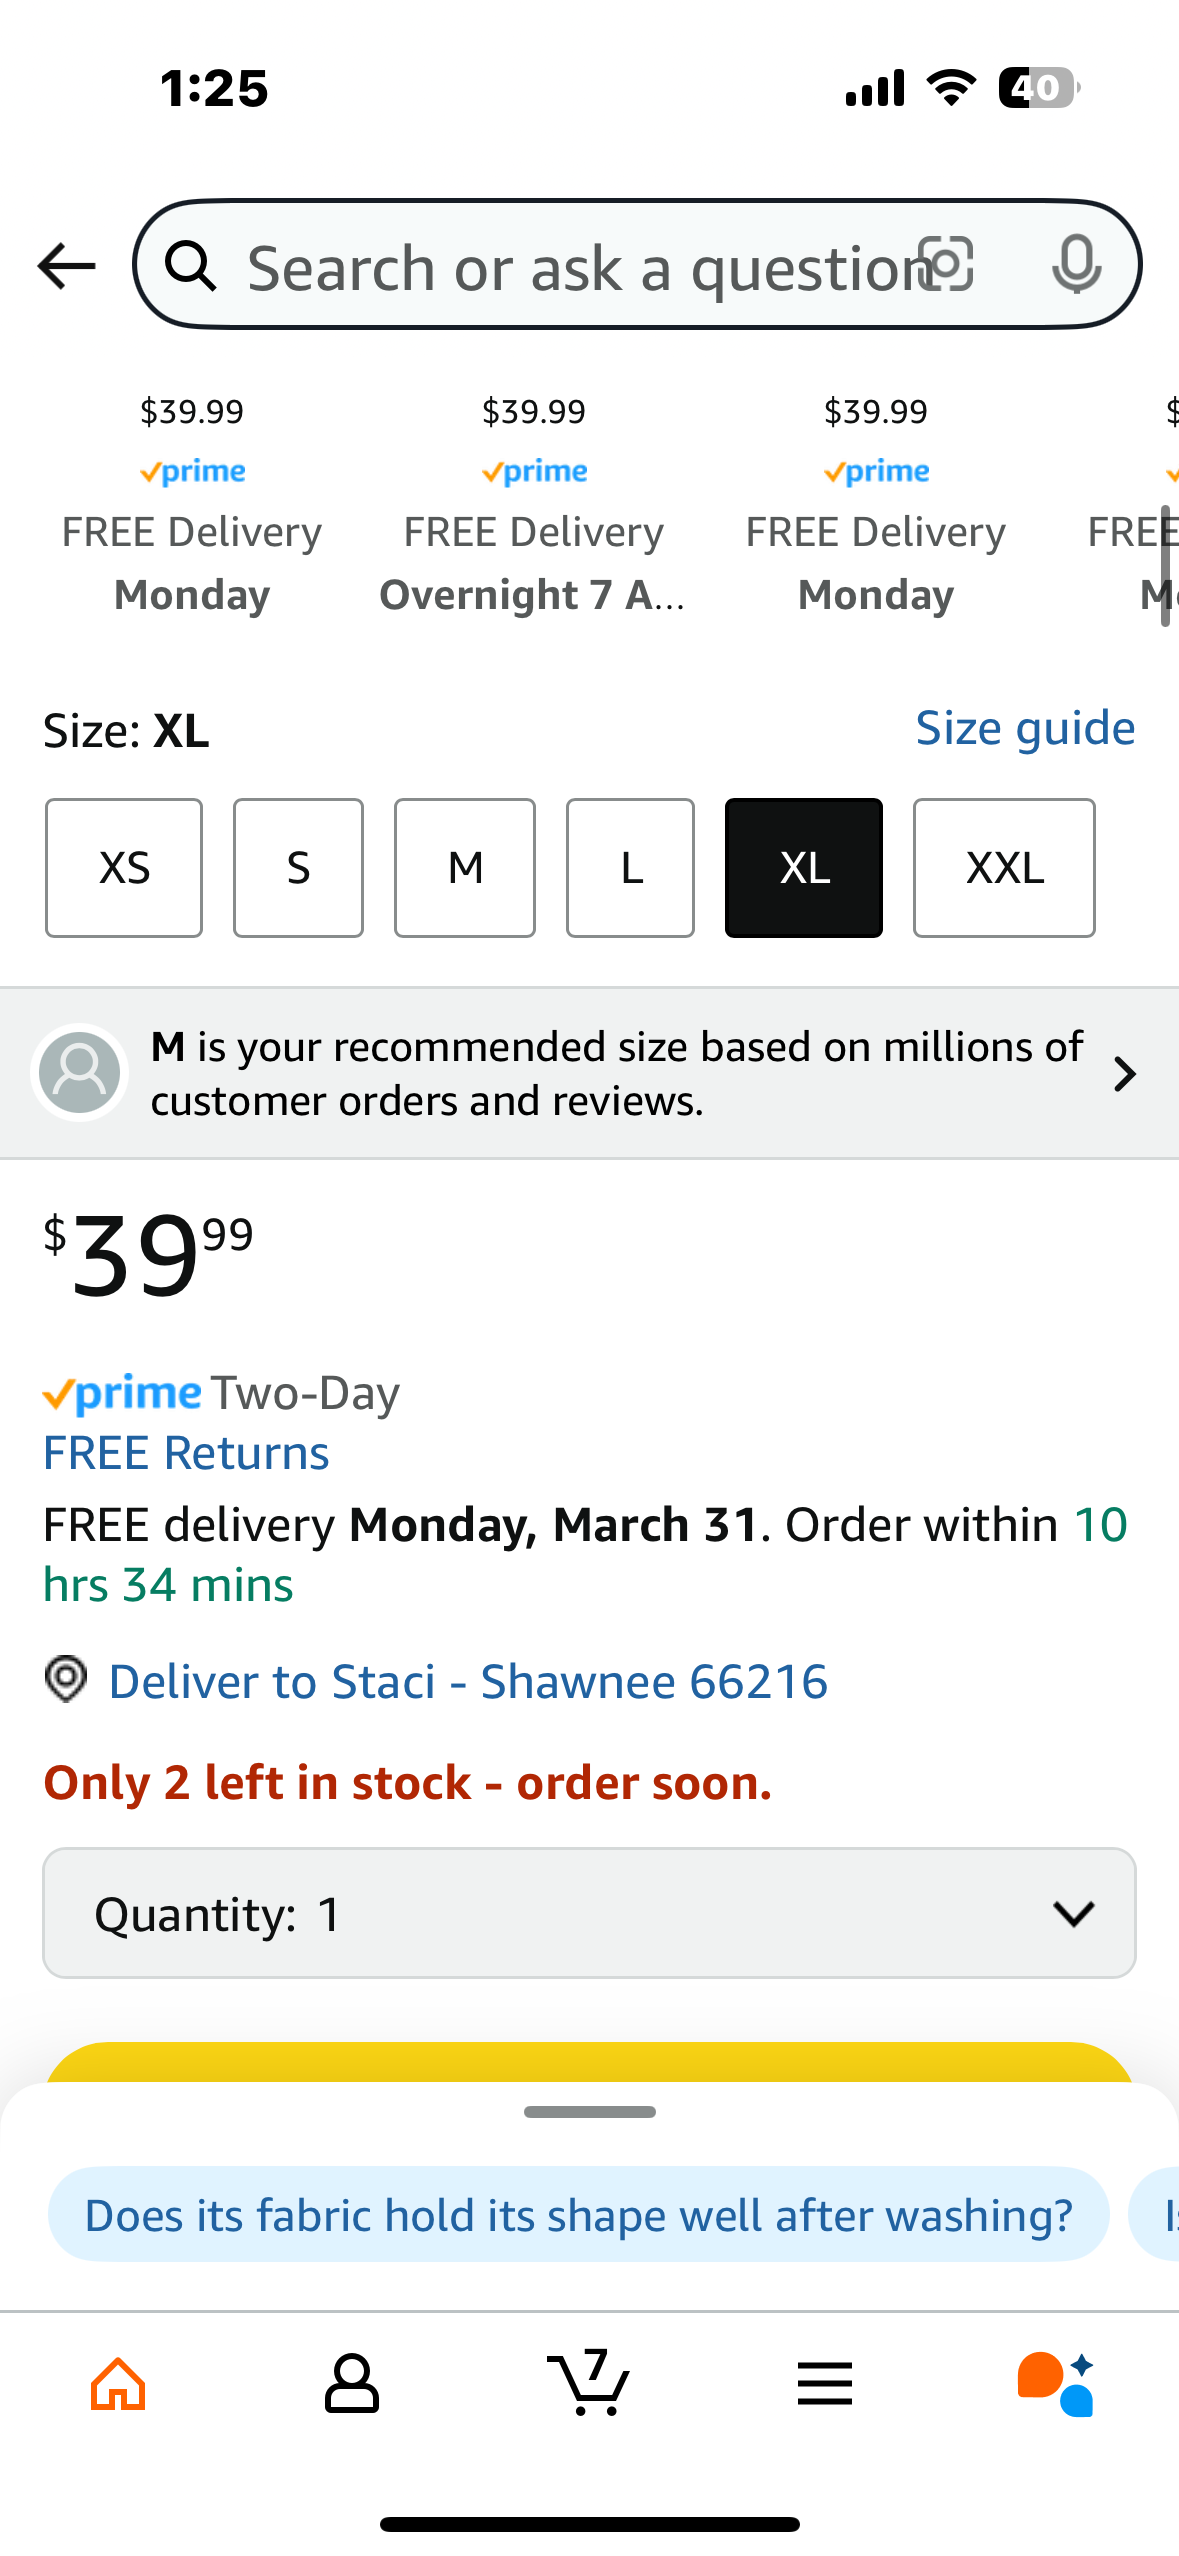Pull up the bottom sheet handle
Viewport: 1179px width, 2556px height.
(x=589, y=2112)
